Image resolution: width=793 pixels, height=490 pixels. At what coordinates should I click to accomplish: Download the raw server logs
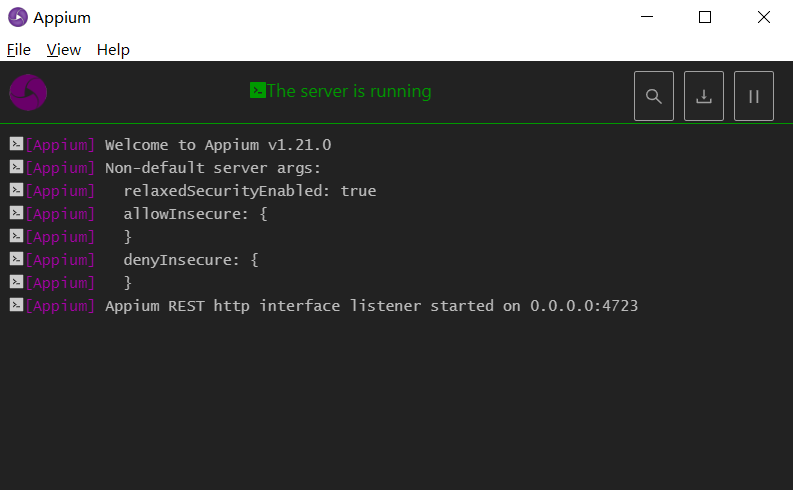(704, 96)
